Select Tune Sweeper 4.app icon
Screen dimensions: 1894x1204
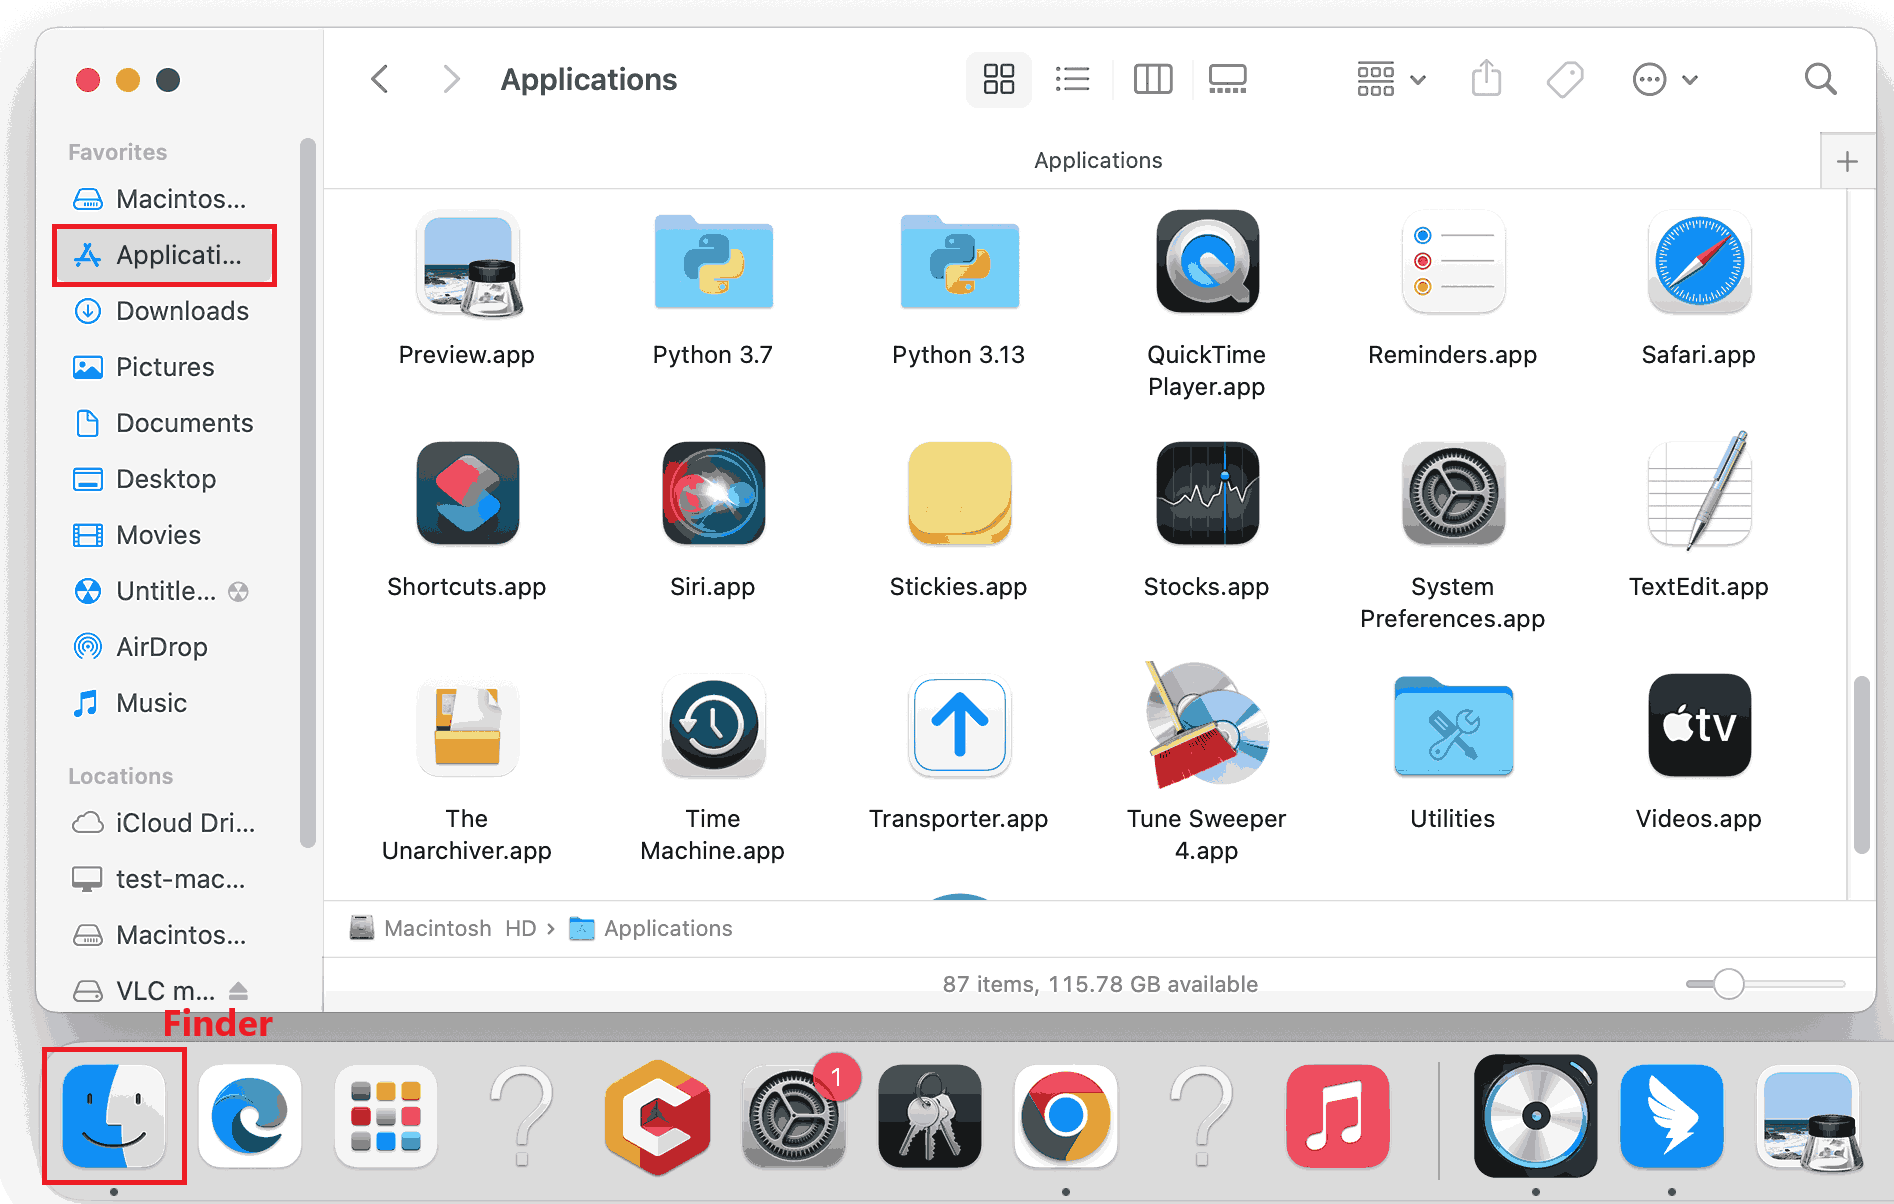(1207, 725)
